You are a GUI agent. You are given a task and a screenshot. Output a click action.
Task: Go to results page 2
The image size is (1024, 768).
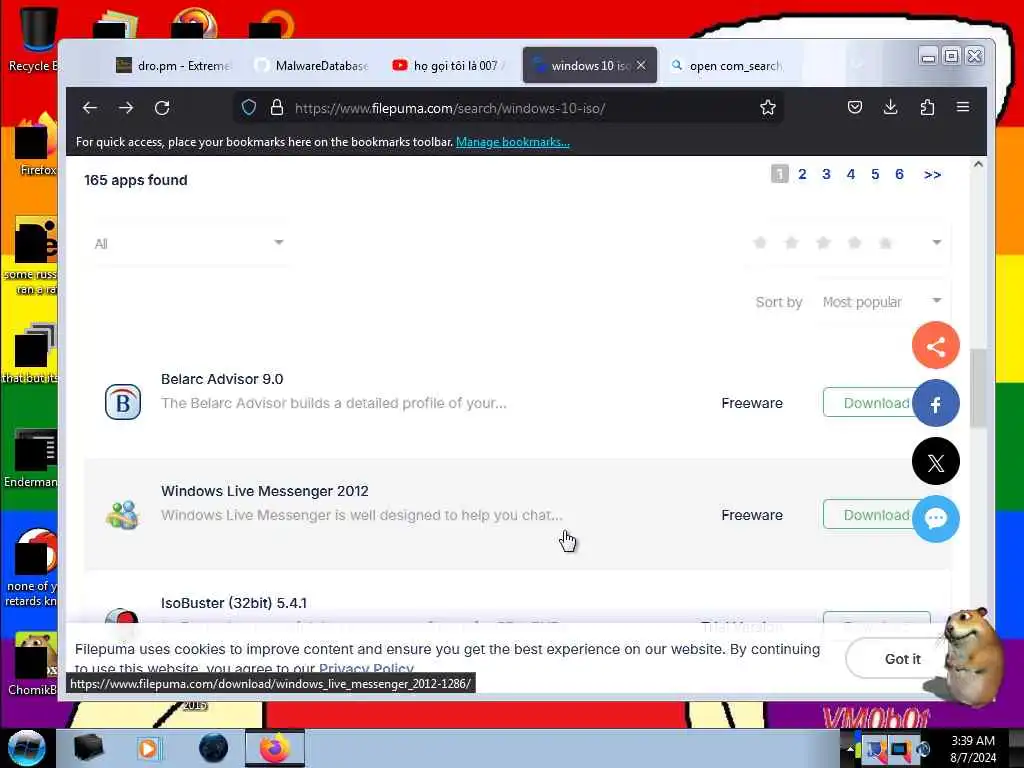(x=802, y=174)
